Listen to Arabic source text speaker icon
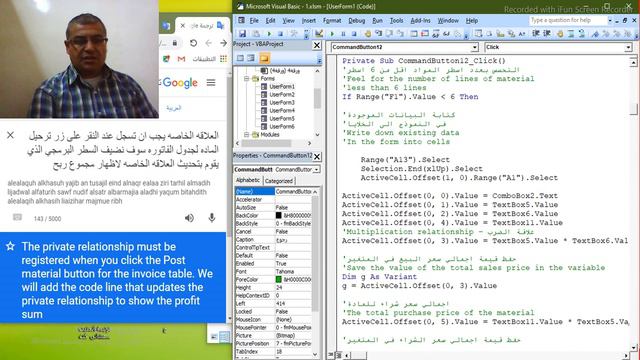 coord(189,218)
